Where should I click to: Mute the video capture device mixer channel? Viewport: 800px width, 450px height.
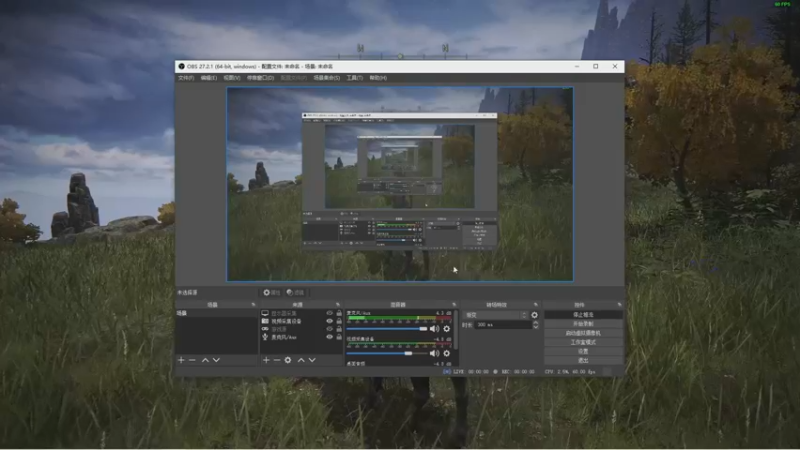click(x=434, y=353)
